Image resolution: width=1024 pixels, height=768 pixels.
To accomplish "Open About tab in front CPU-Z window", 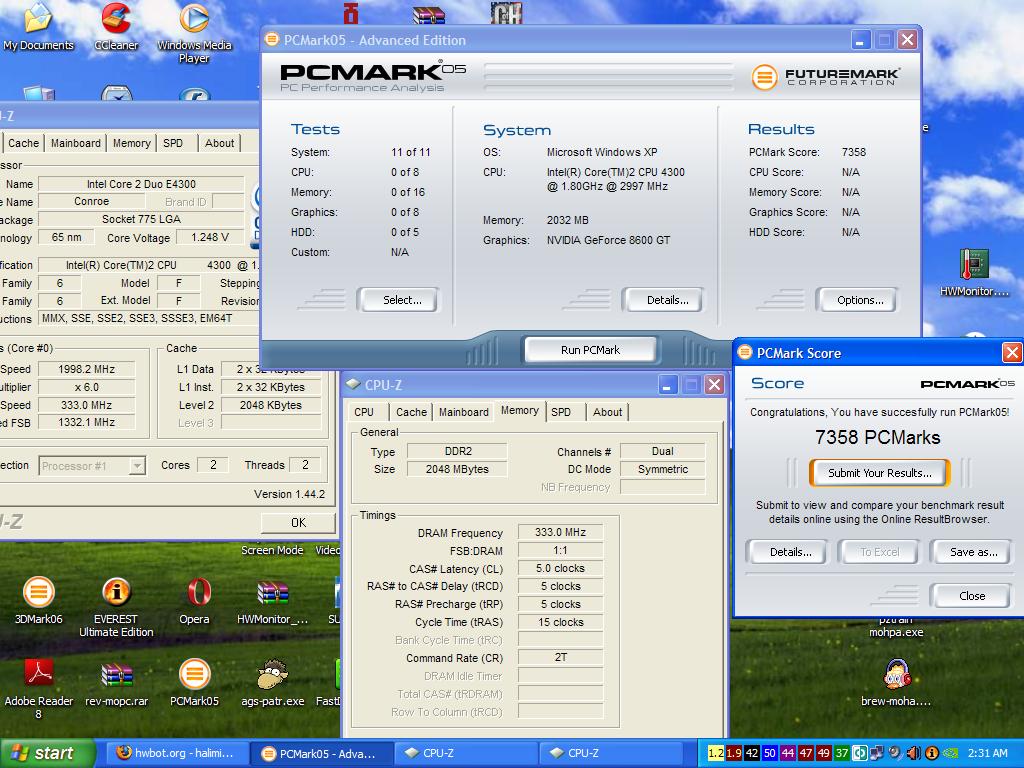I will pyautogui.click(x=607, y=412).
